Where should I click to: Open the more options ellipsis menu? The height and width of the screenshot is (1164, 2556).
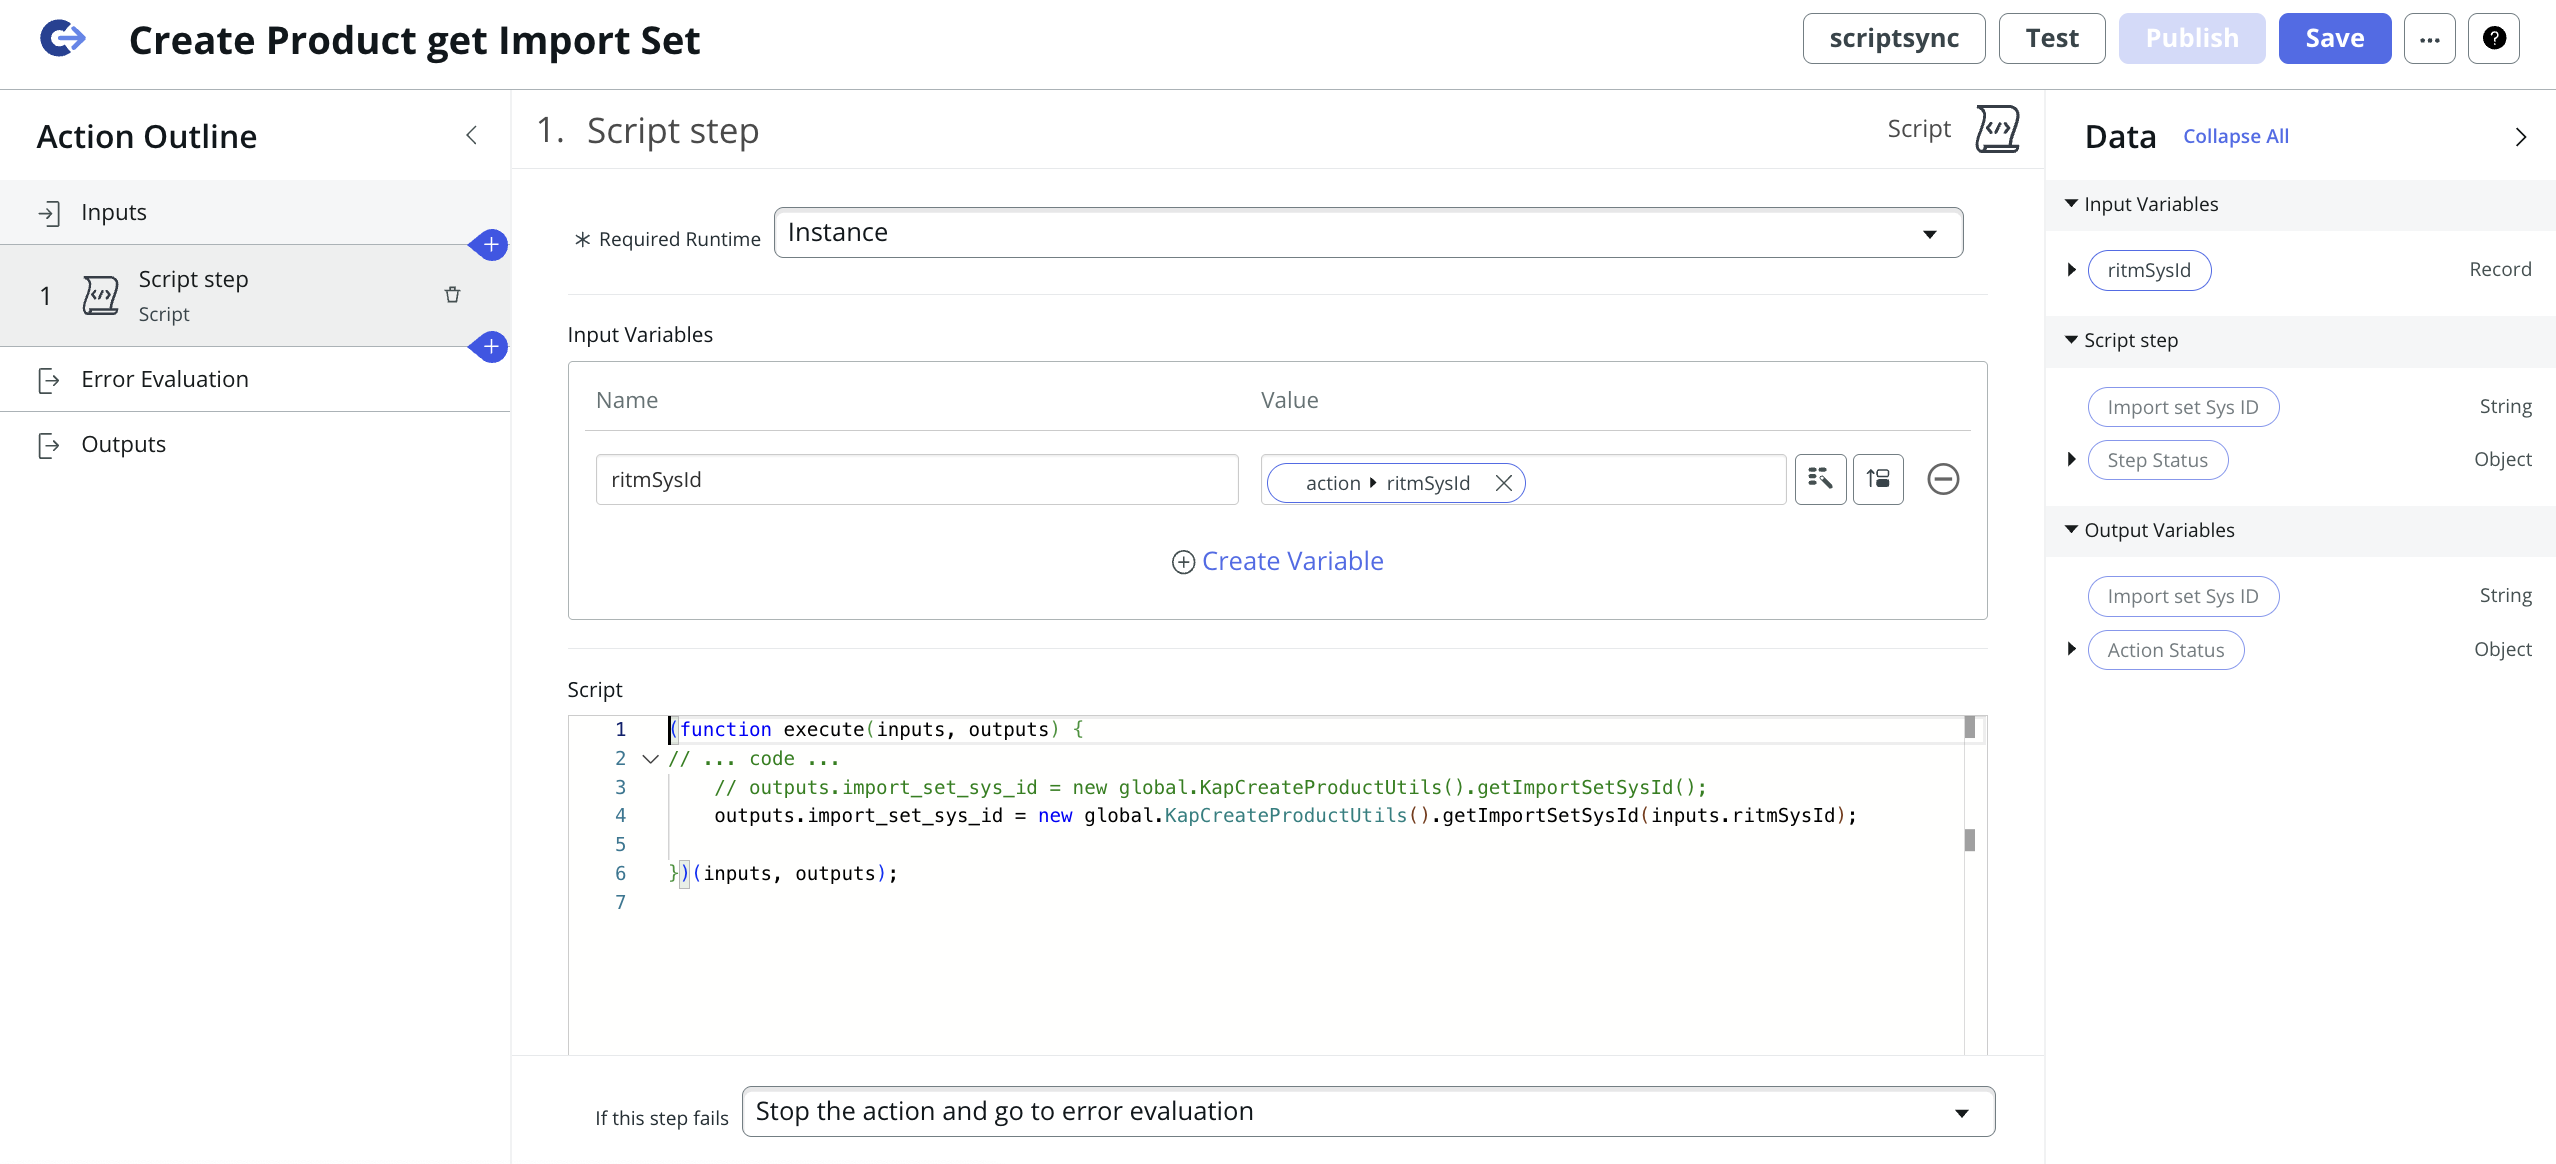[2430, 39]
